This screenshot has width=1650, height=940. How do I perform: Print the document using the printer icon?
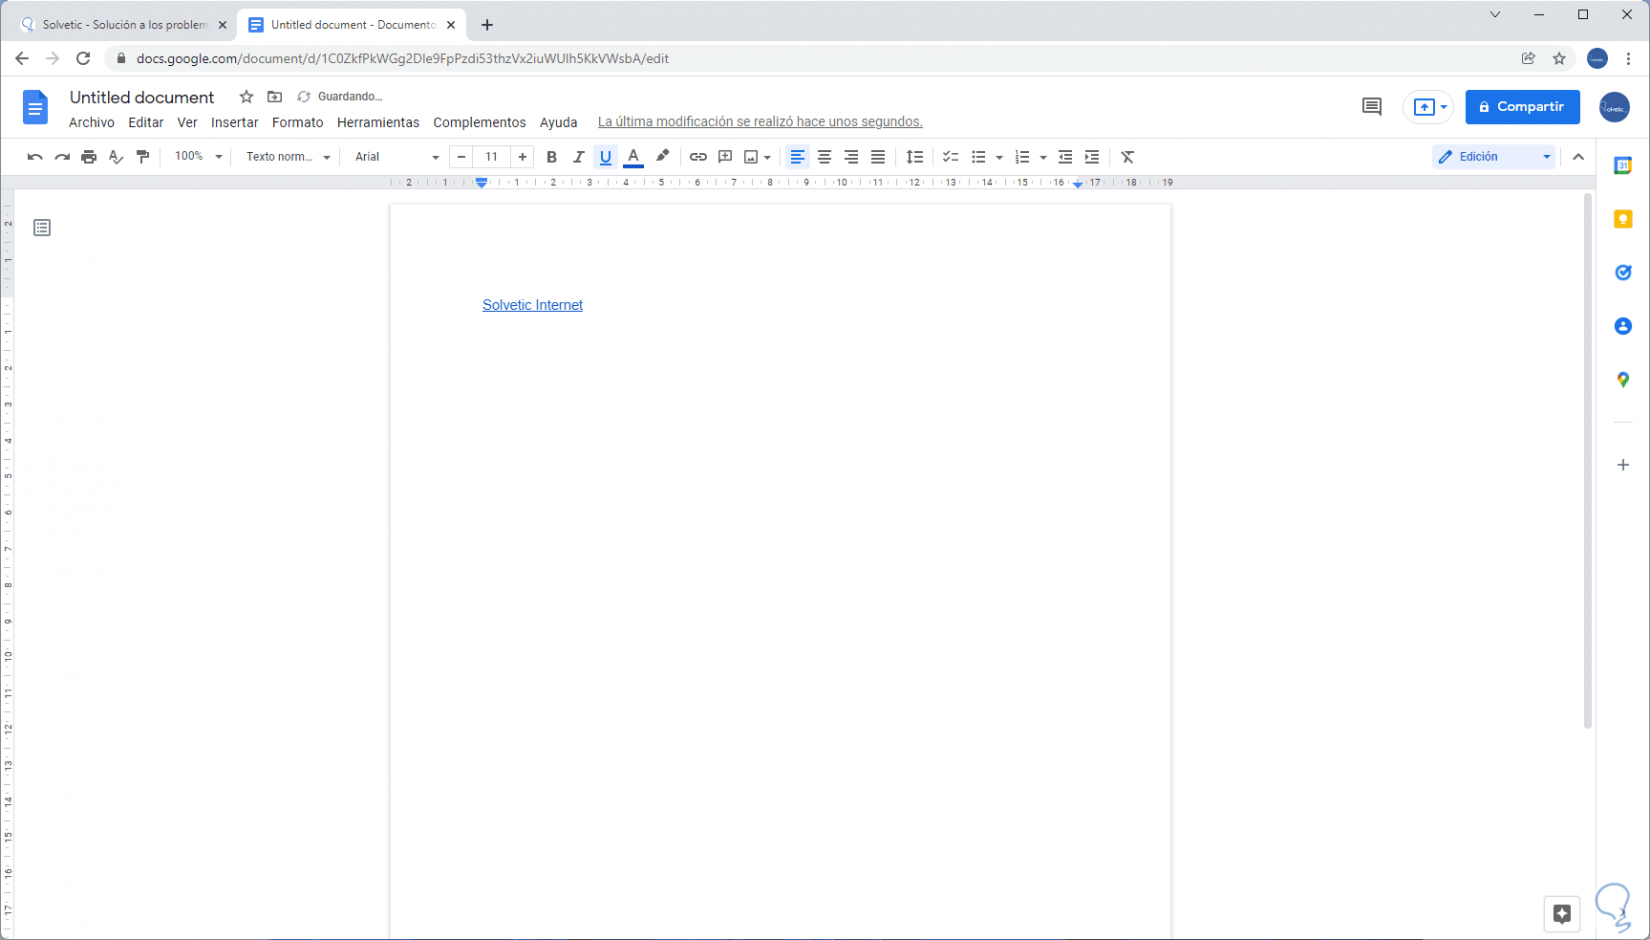(89, 157)
